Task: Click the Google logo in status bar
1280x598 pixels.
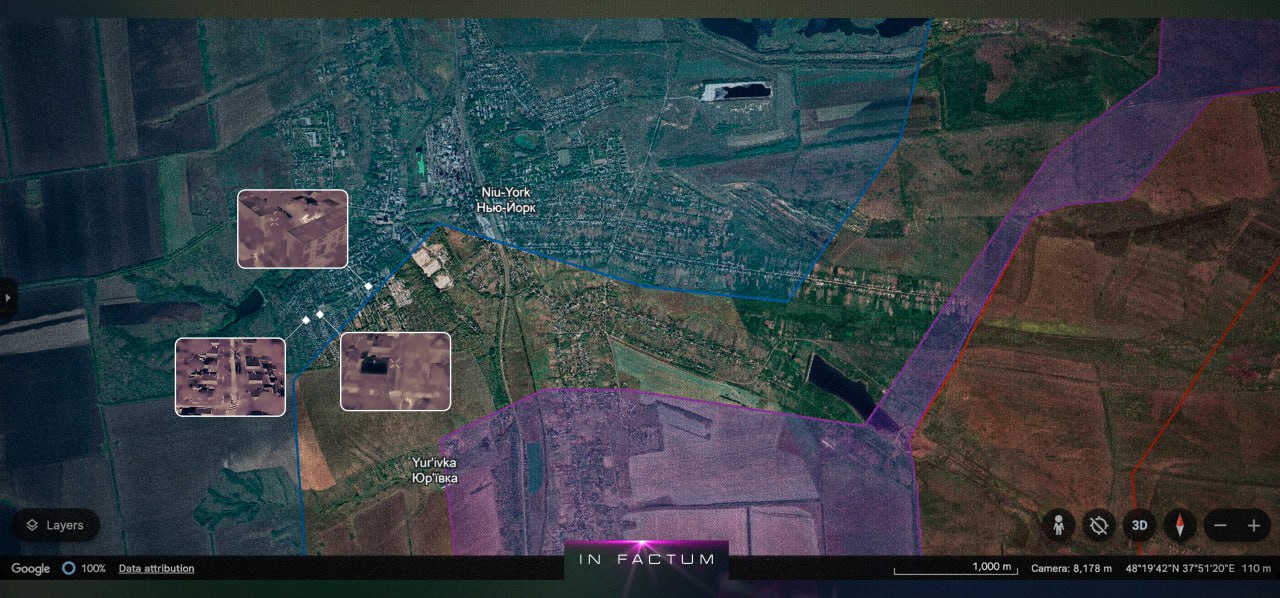Action: point(30,568)
